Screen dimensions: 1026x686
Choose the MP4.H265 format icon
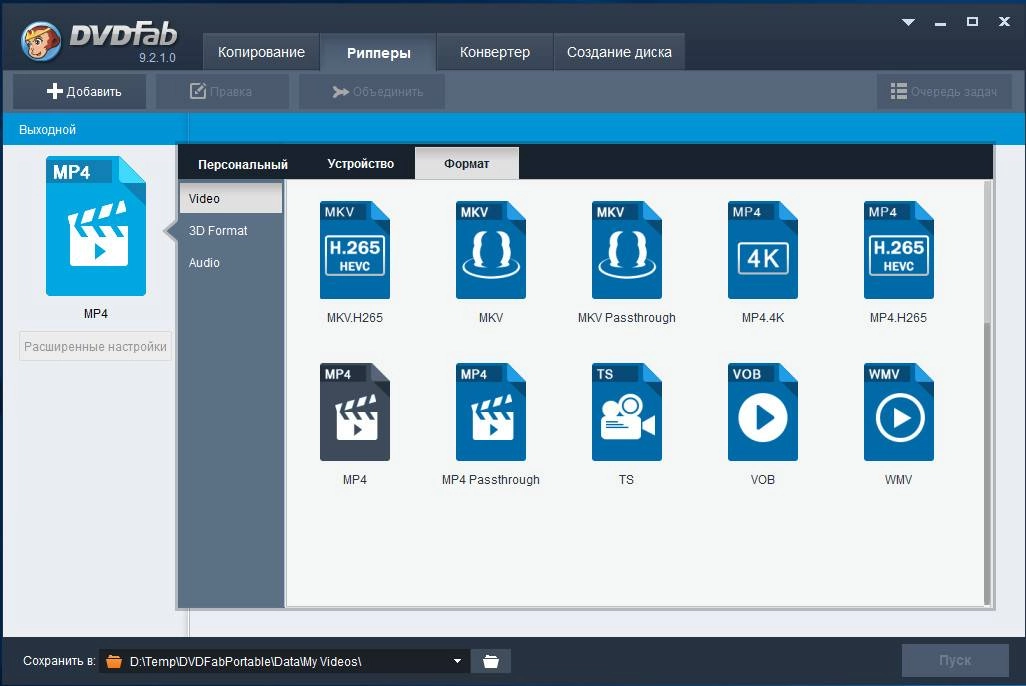tap(899, 250)
